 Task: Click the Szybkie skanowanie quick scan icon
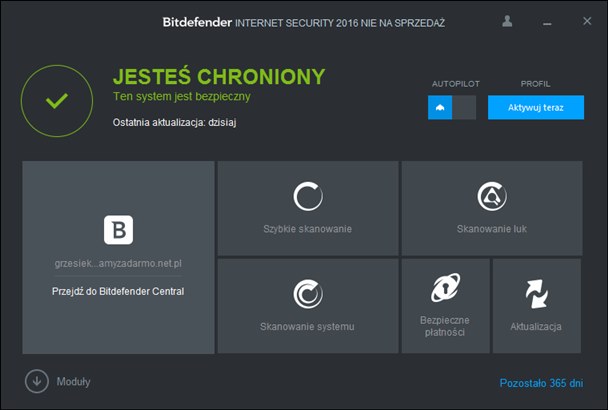click(307, 196)
